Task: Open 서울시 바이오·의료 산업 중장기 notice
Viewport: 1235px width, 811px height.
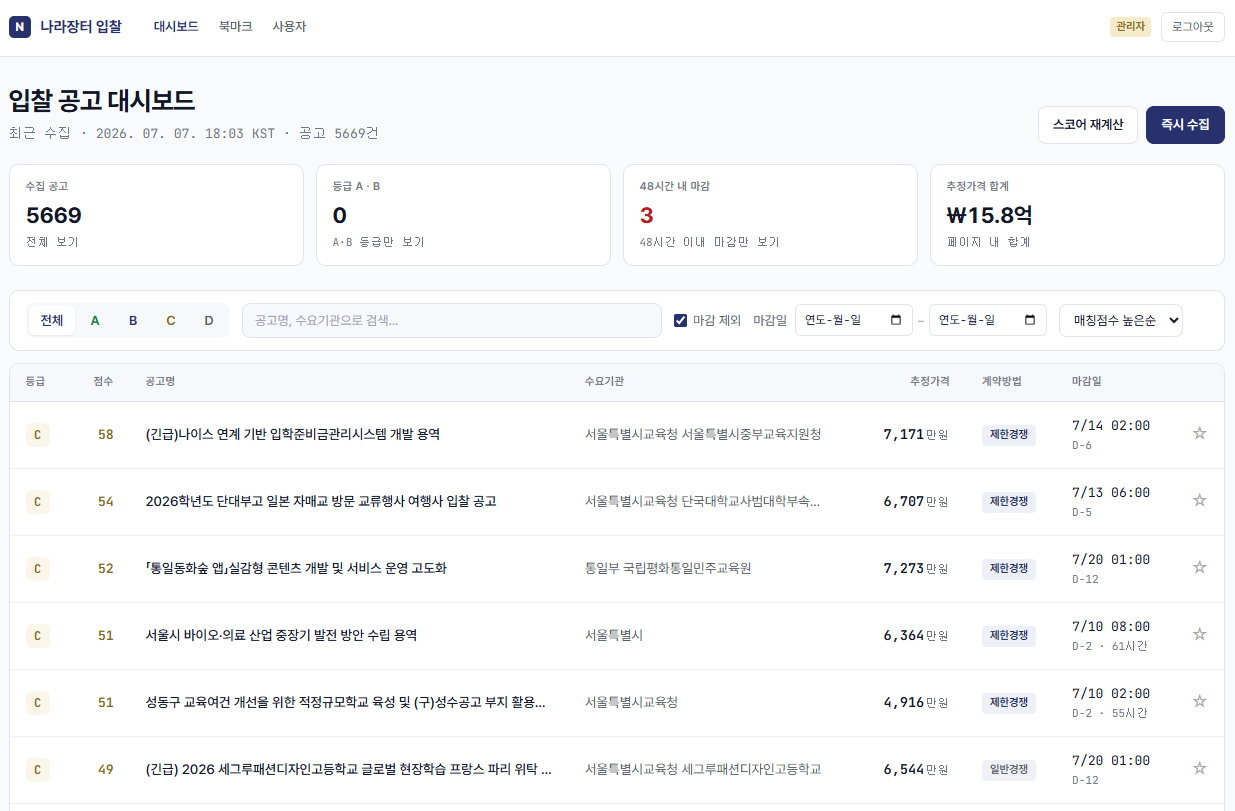Action: (281, 635)
